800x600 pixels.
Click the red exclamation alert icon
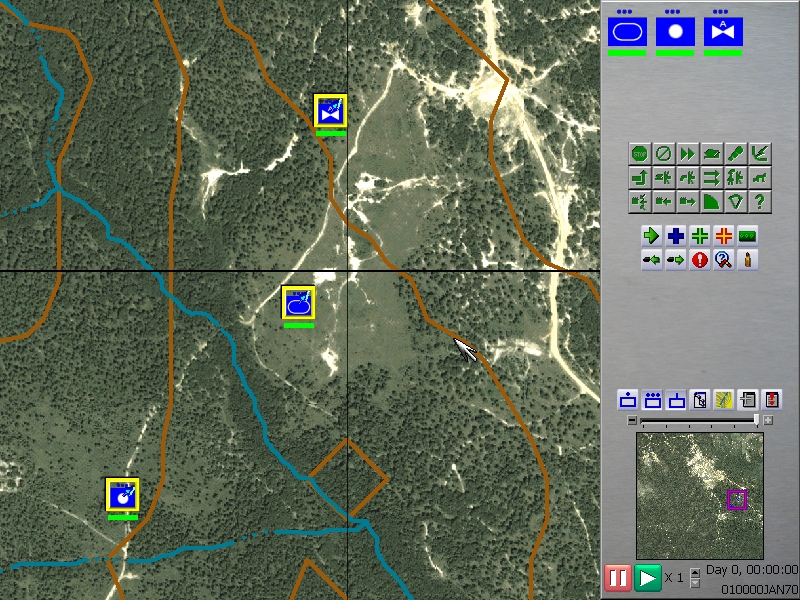(700, 259)
